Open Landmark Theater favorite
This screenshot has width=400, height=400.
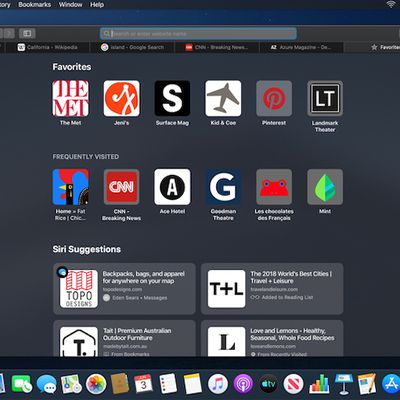pyautogui.click(x=325, y=98)
